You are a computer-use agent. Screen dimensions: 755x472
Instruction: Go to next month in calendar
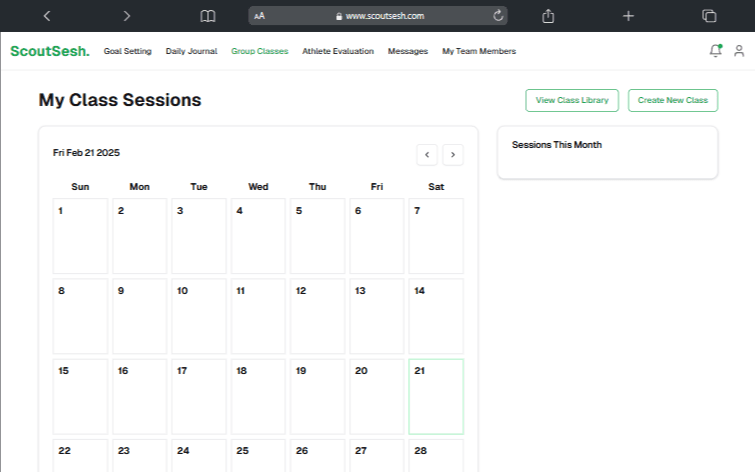pyautogui.click(x=453, y=154)
